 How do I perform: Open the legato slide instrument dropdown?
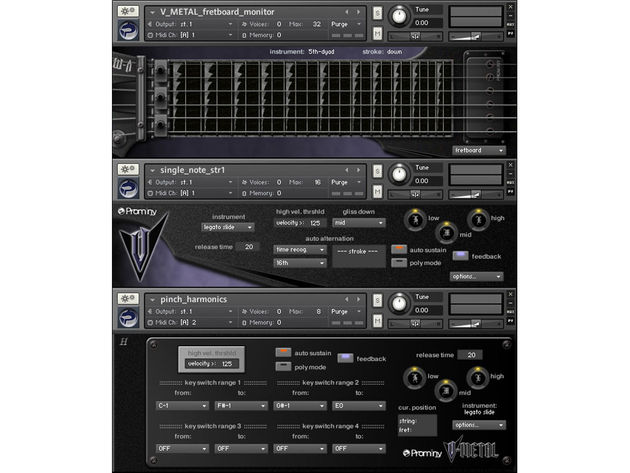227,227
